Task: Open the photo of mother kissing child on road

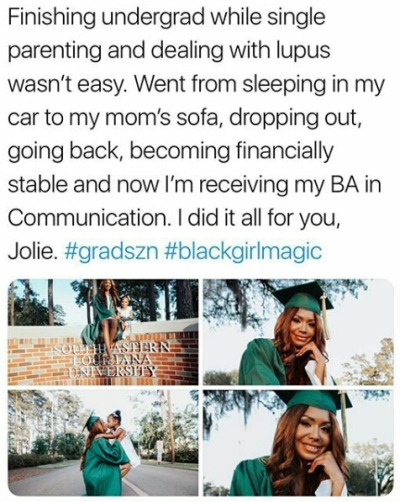Action: point(103,443)
